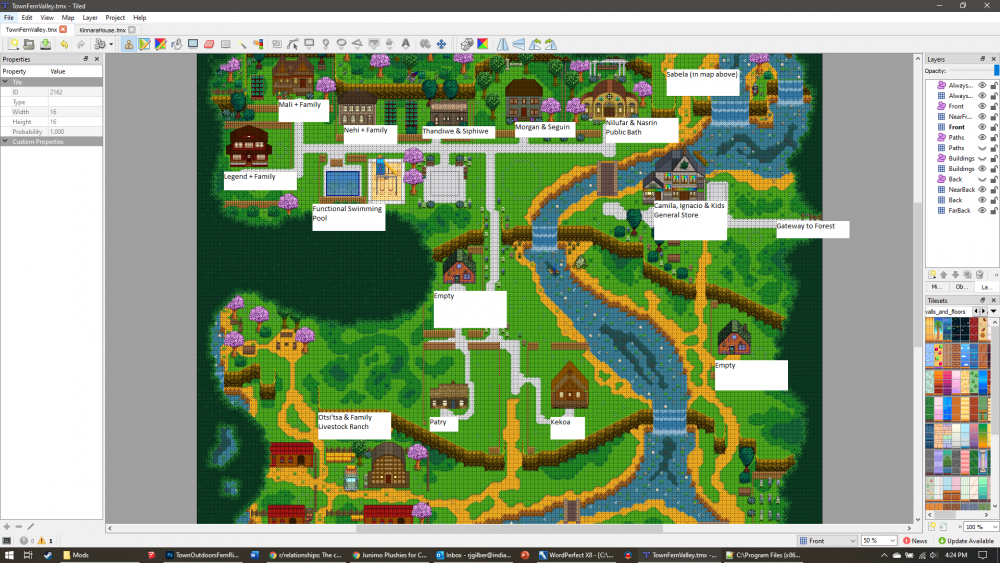This screenshot has height=563, width=1000.
Task: Click Lower Layer down arrow
Action: 955,275
